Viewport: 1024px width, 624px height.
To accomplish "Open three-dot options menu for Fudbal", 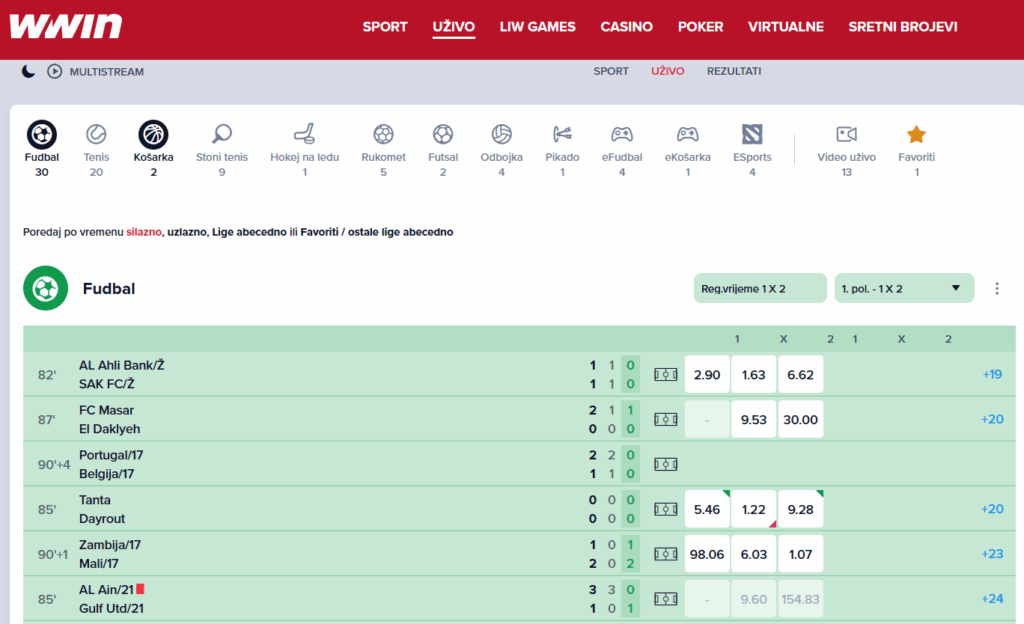I will pos(996,289).
